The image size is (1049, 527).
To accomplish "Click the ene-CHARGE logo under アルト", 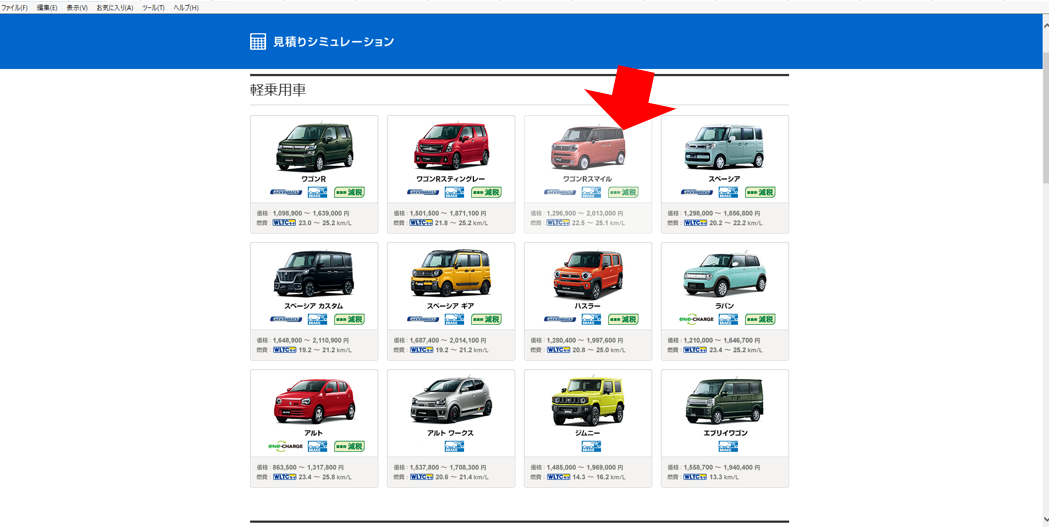I will (285, 446).
